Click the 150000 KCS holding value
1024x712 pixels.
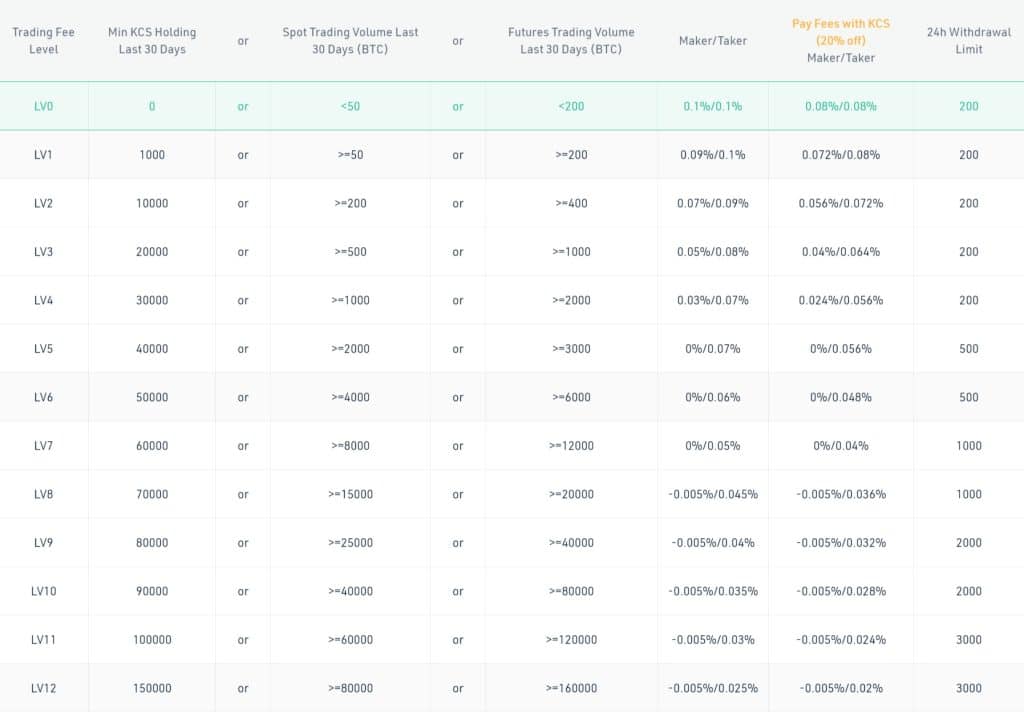152,688
